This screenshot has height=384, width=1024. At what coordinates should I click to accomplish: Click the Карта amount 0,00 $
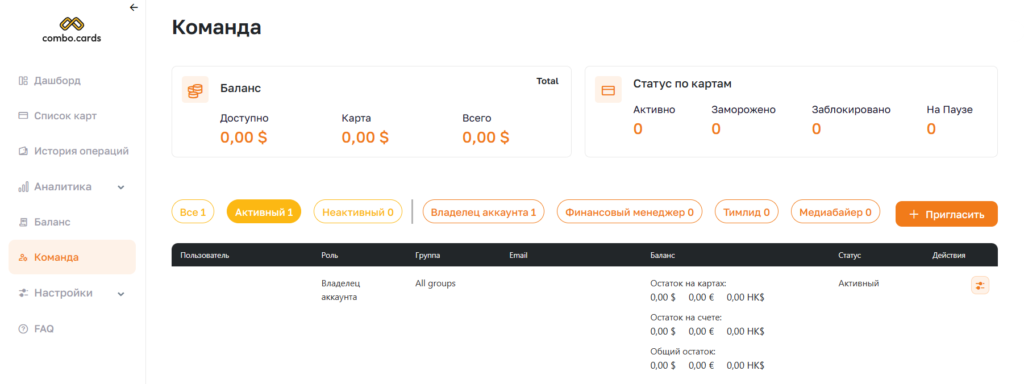click(x=365, y=138)
